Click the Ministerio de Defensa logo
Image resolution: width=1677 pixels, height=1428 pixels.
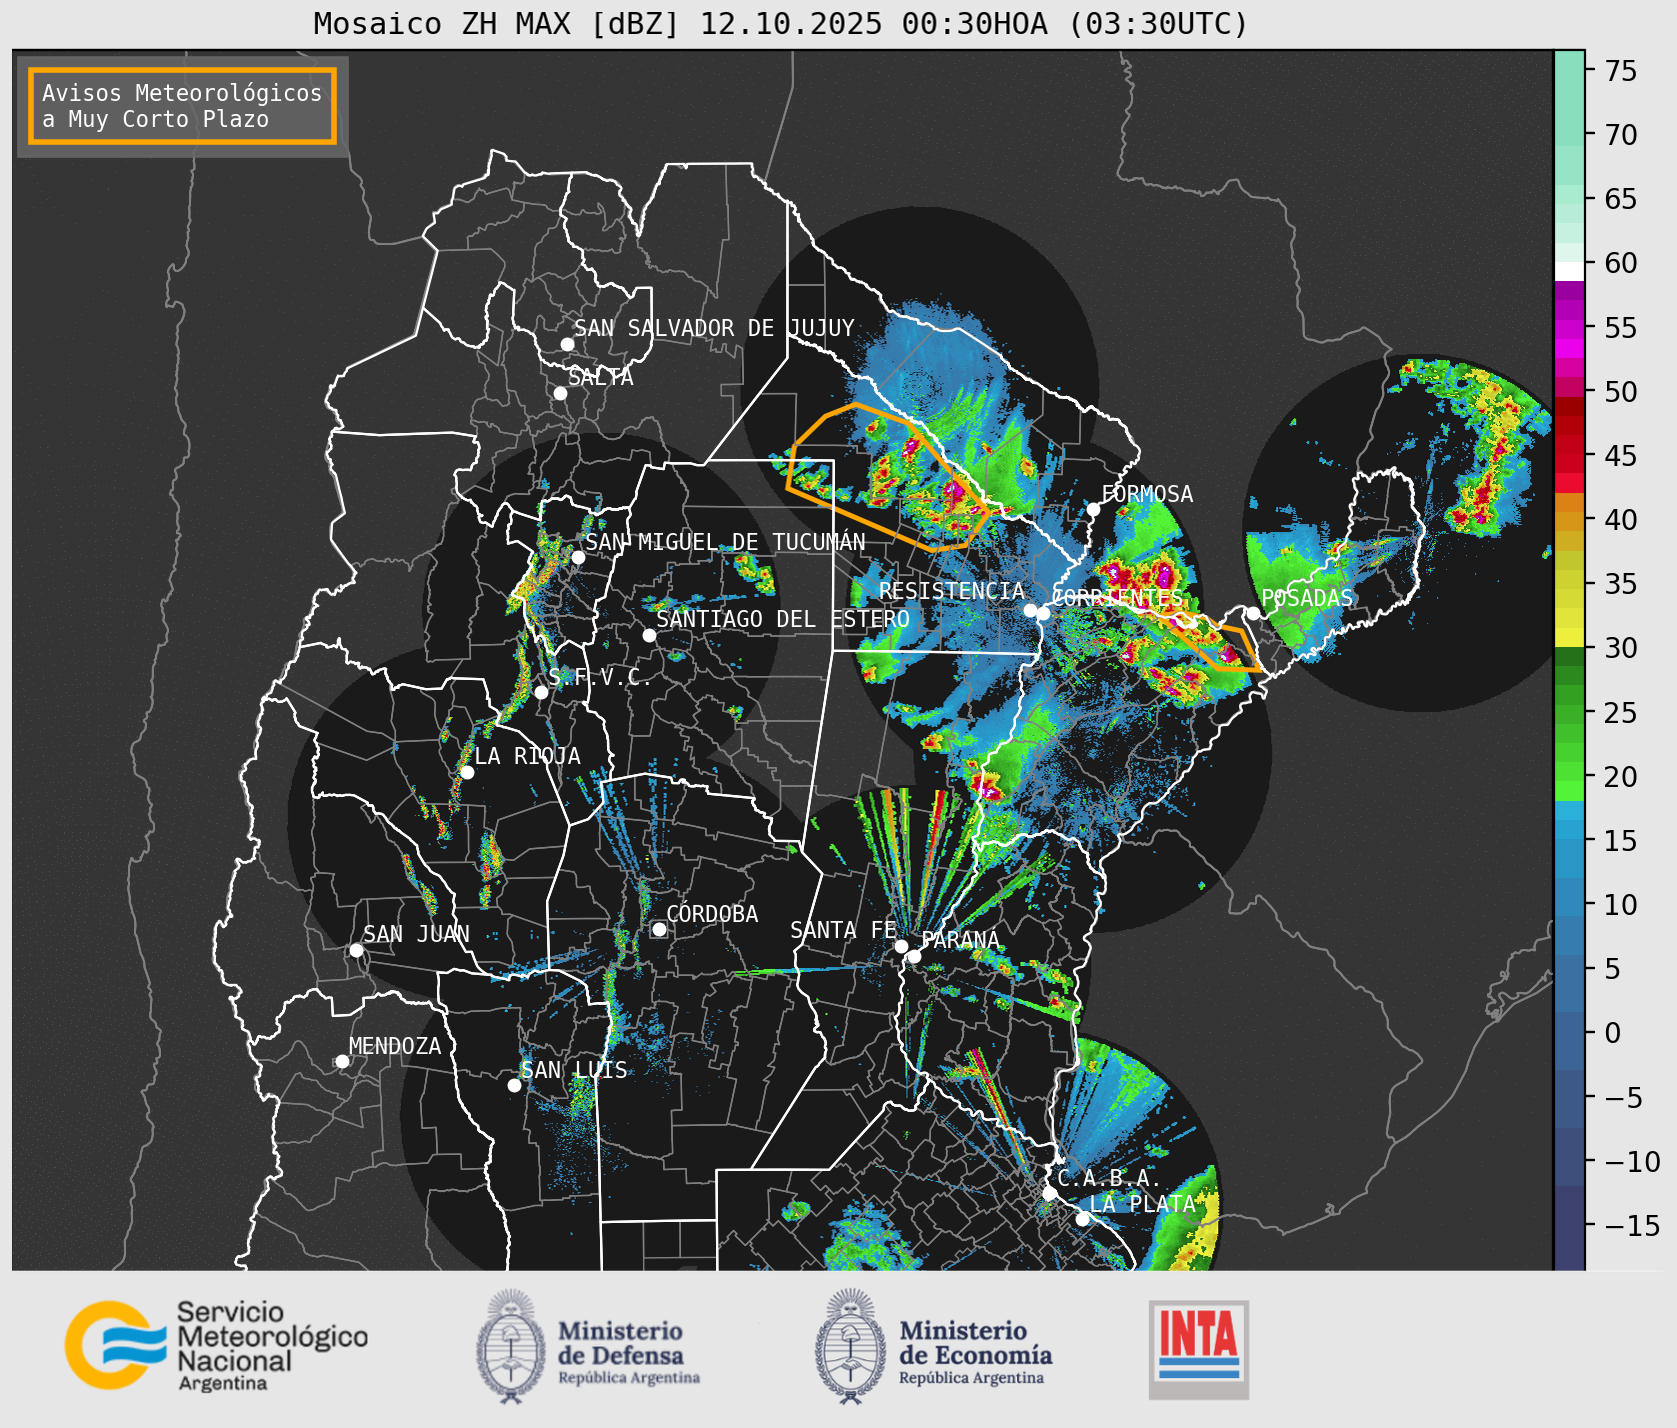[x=588, y=1346]
